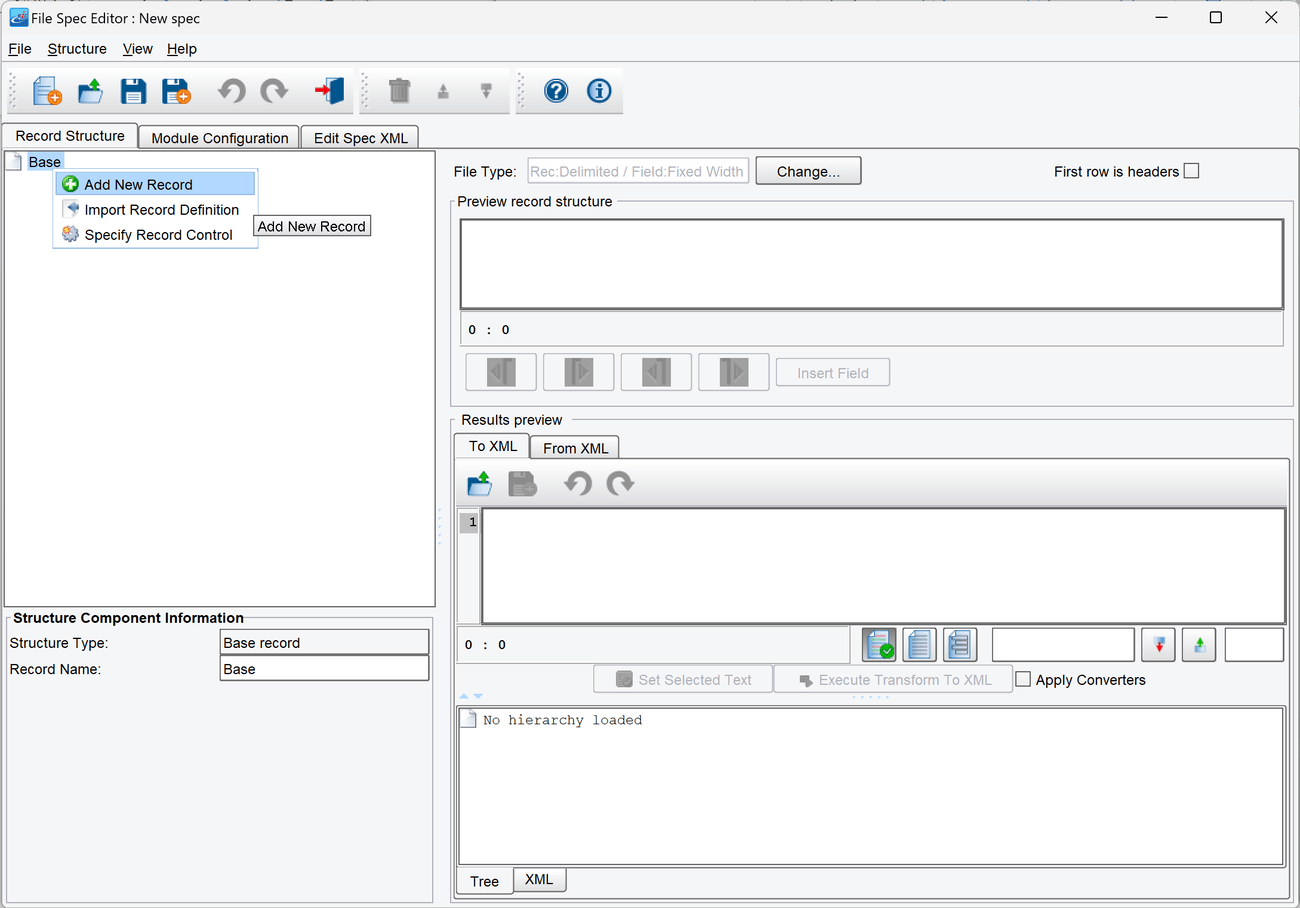Click the move up arrow icon in toolbar
The image size is (1300, 908).
(x=443, y=91)
